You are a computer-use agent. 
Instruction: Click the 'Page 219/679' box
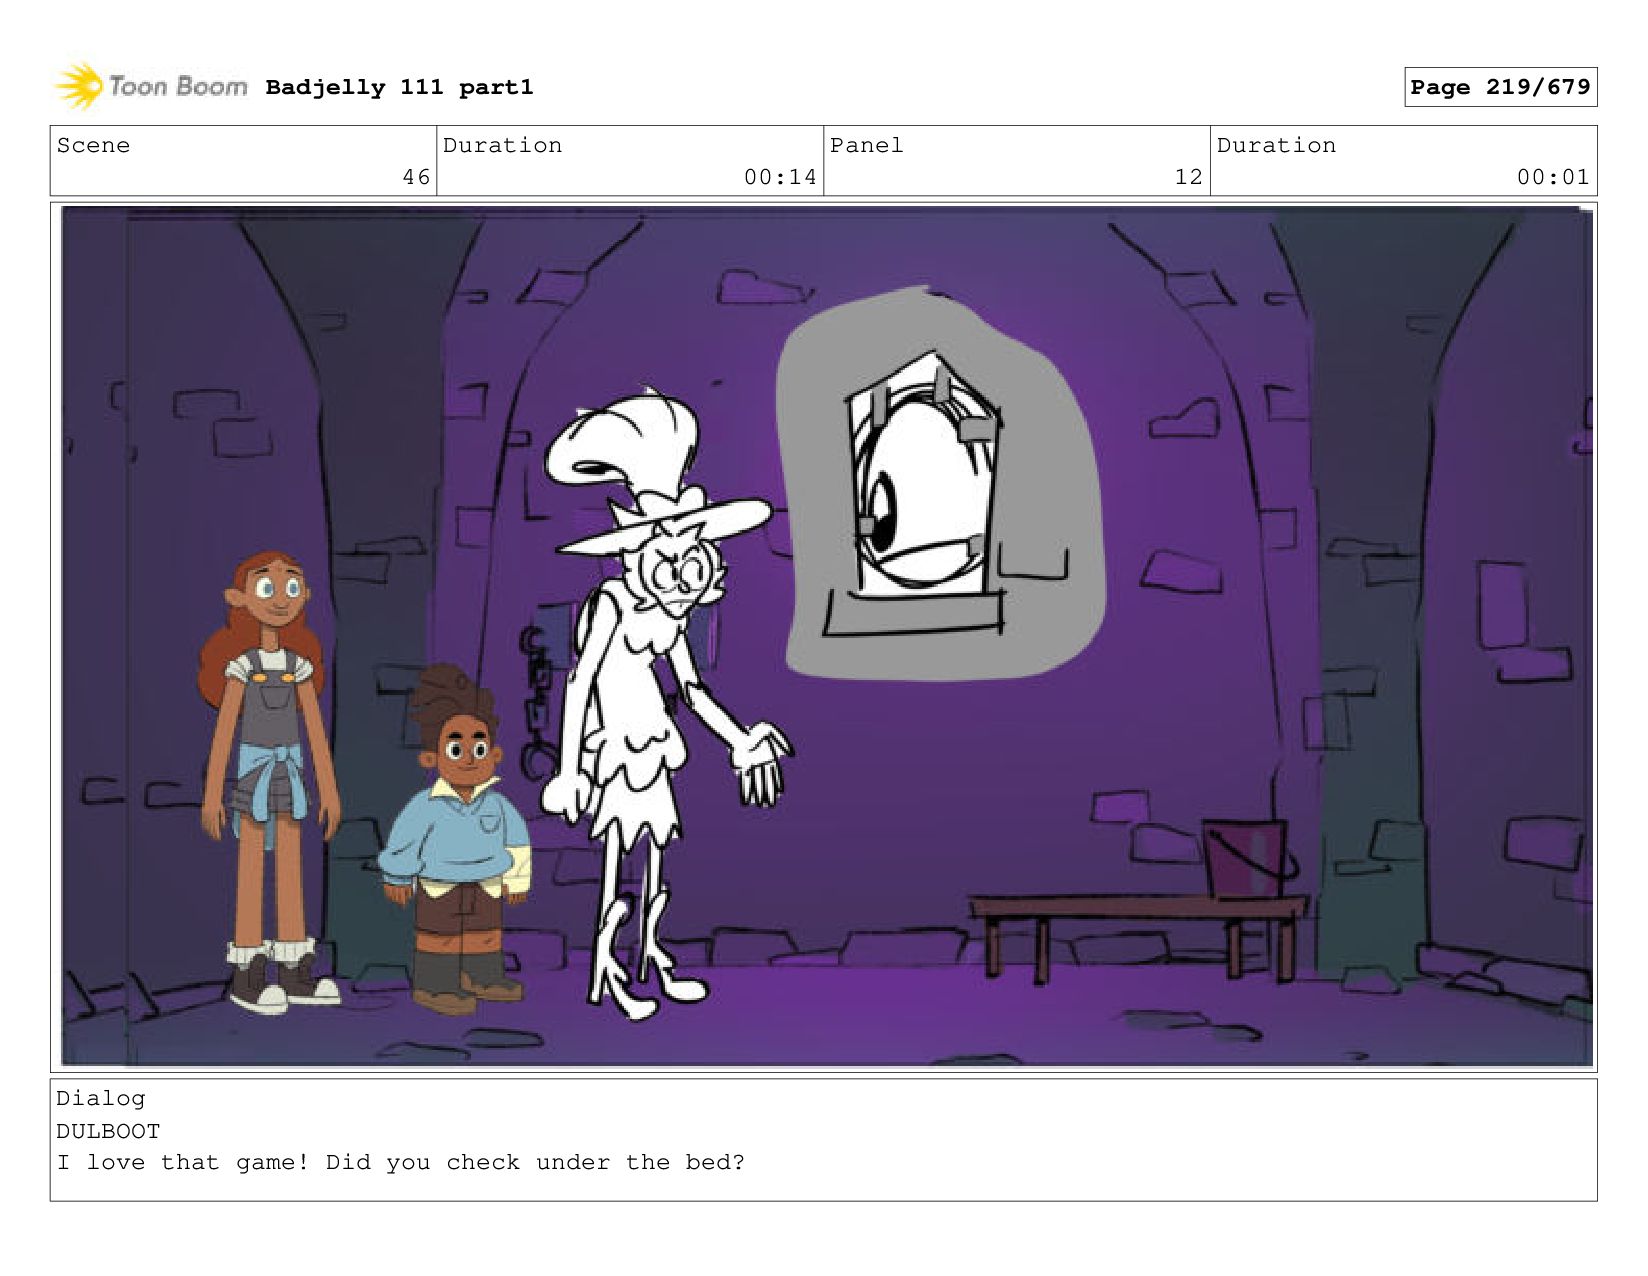pos(1500,87)
